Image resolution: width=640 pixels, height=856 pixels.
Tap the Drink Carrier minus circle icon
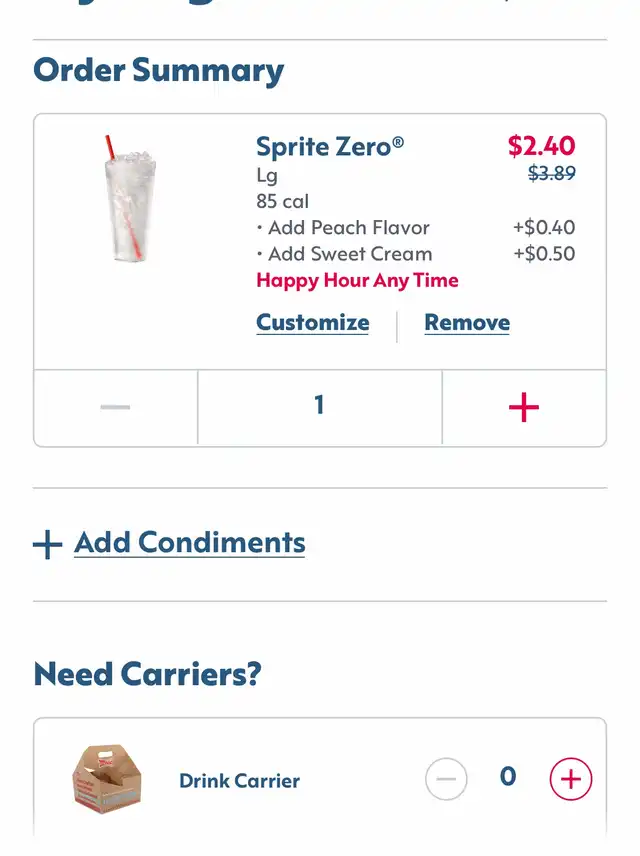[x=446, y=779]
